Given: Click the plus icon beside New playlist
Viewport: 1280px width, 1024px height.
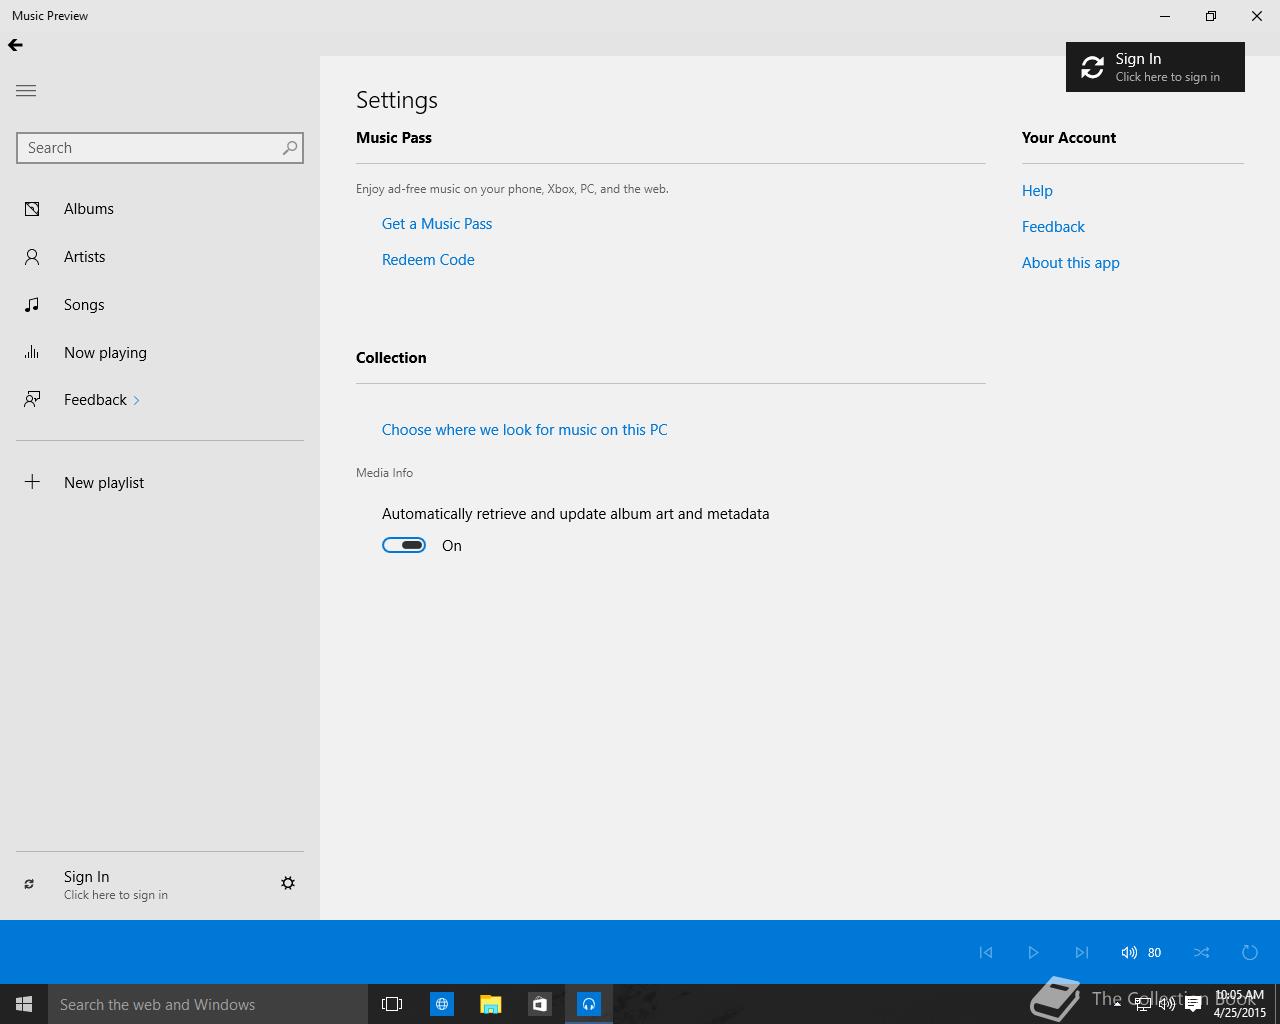Looking at the screenshot, I should 32,482.
